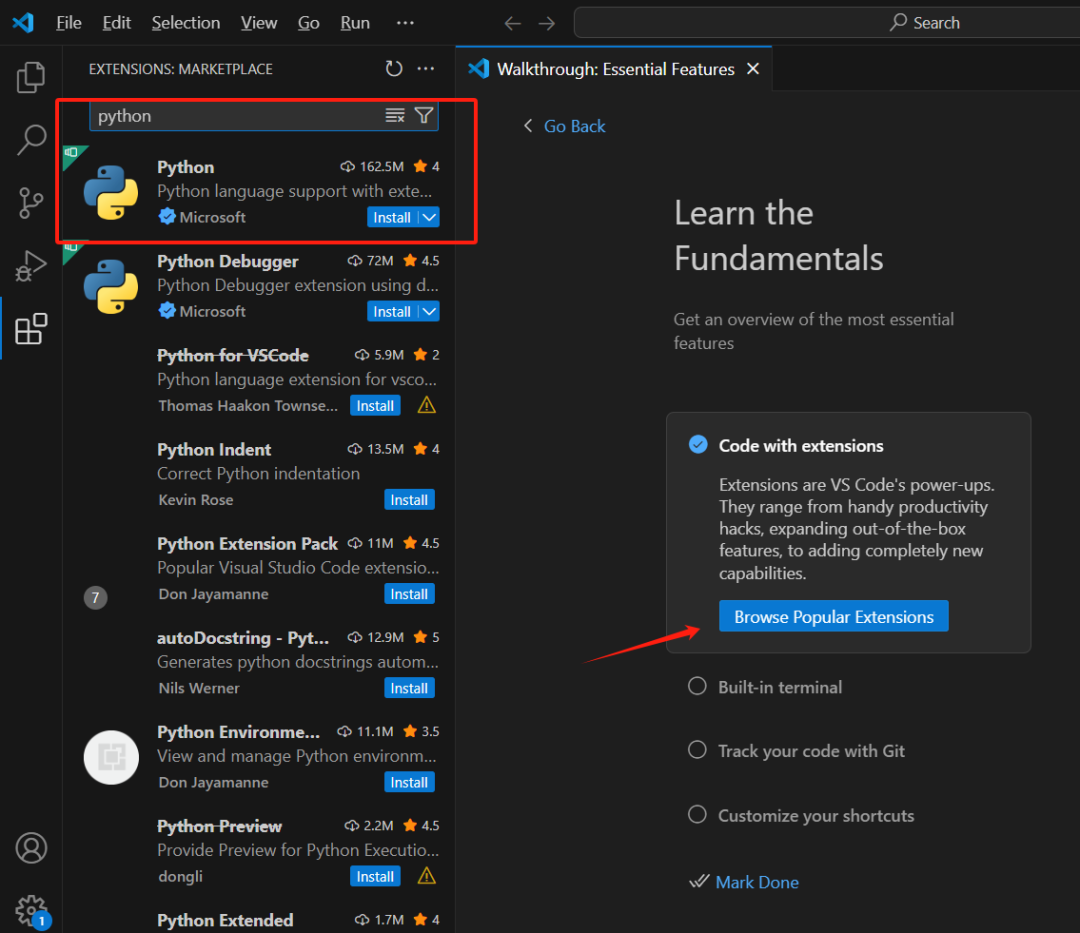
Task: Install autoDocstring extension by Nils Werner
Action: point(409,689)
